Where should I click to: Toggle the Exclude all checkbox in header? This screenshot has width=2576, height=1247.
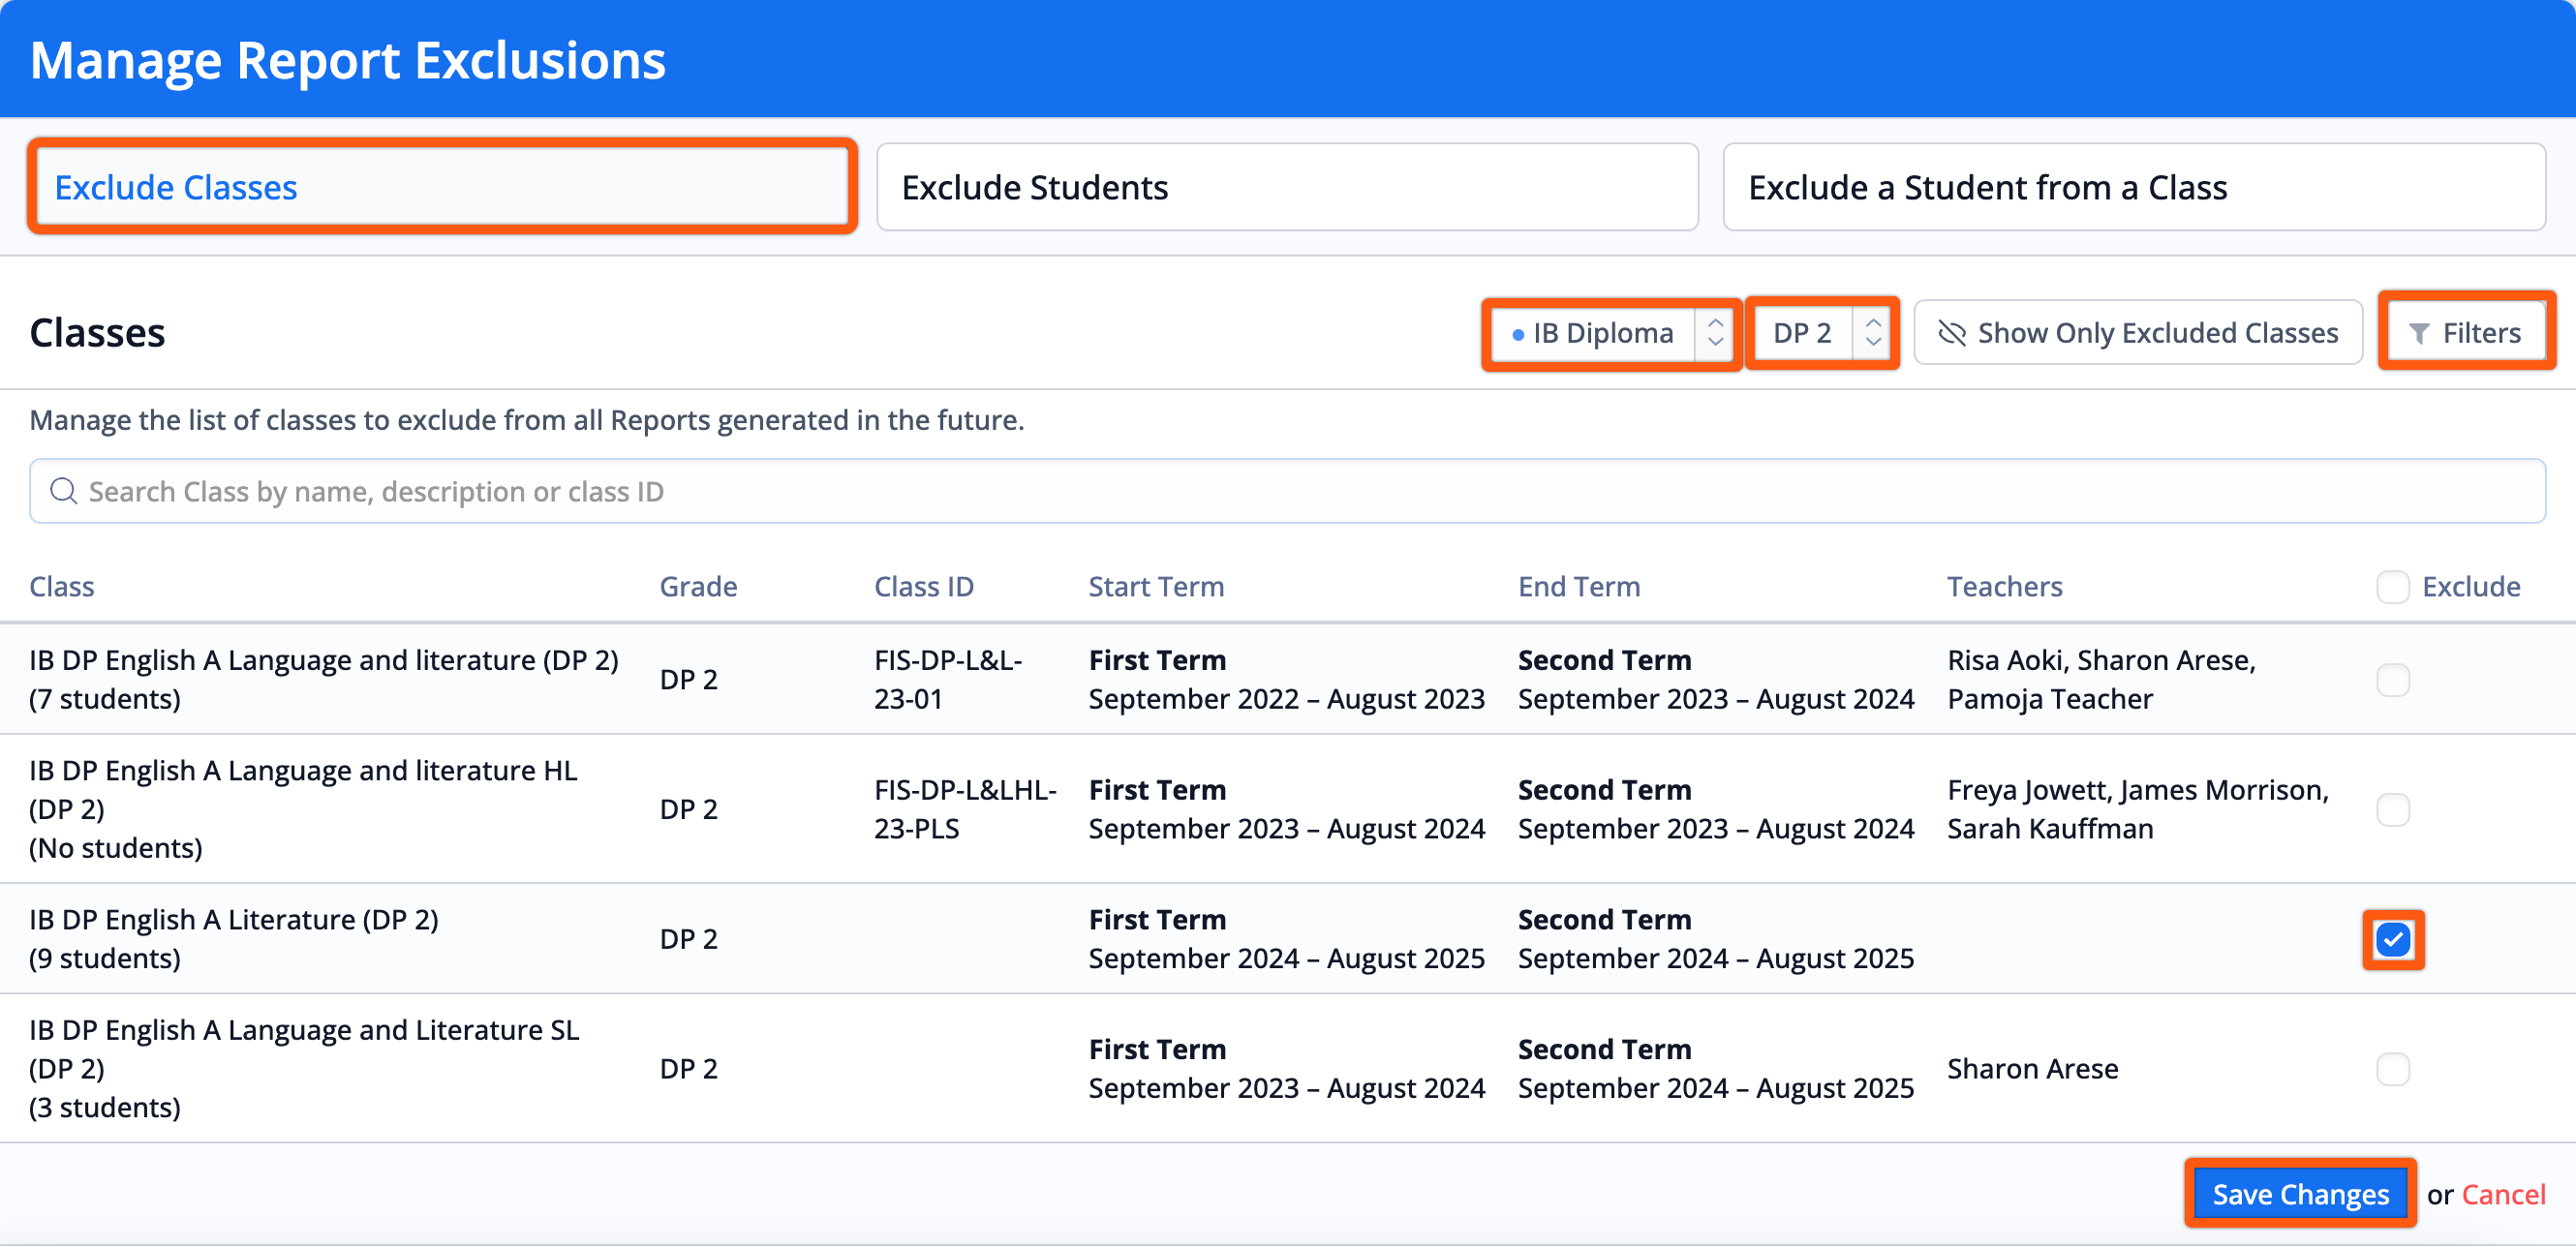pyautogui.click(x=2392, y=587)
